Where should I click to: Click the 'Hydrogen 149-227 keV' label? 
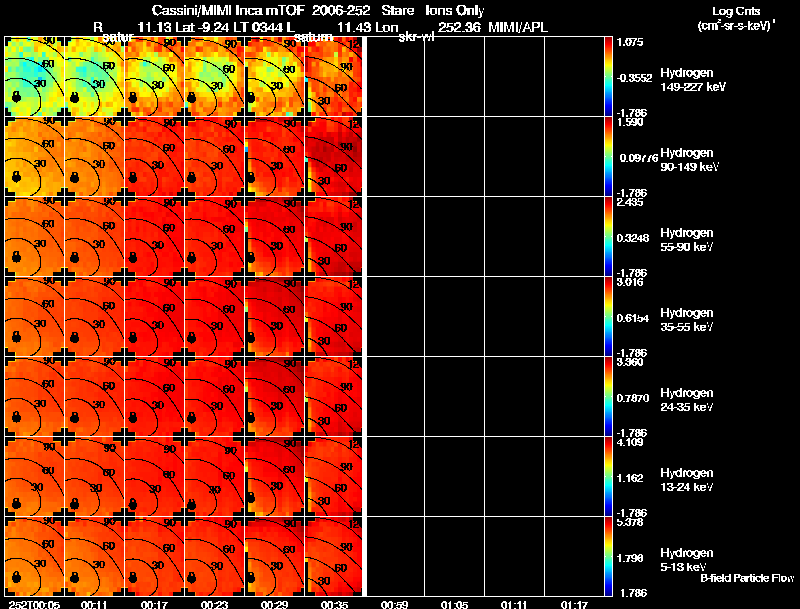click(x=693, y=80)
